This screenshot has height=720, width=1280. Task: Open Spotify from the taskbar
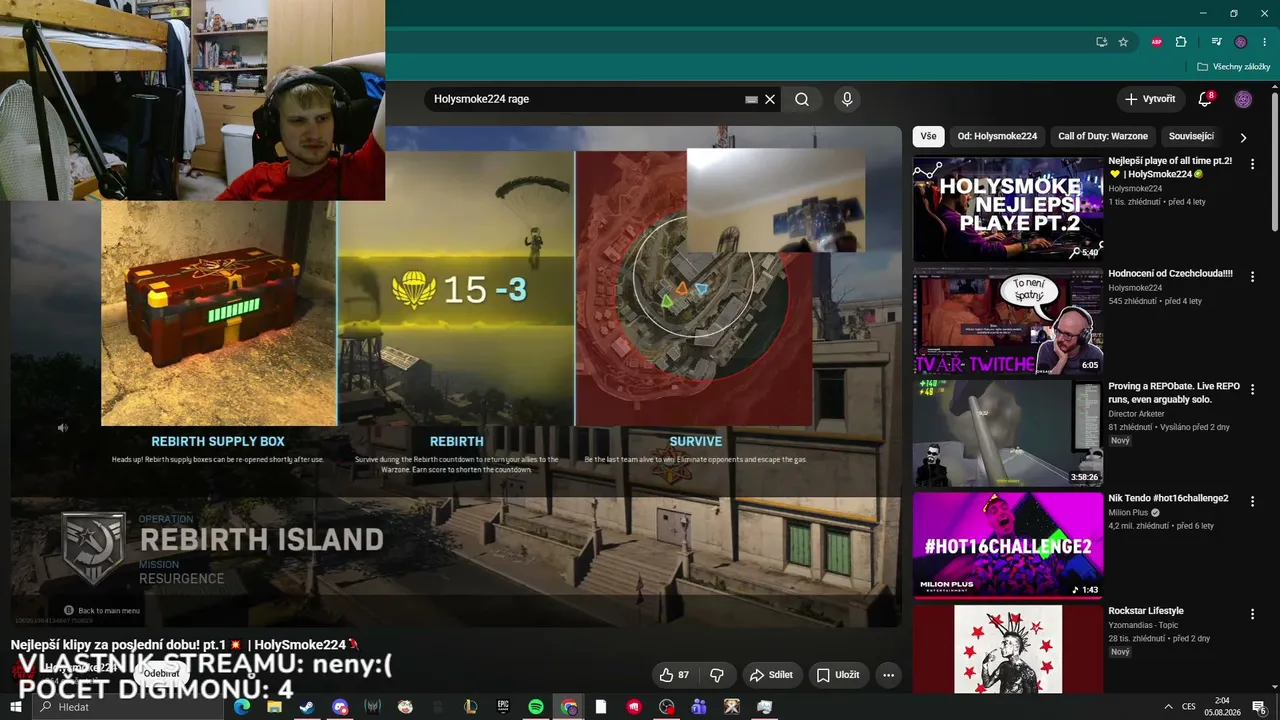pyautogui.click(x=536, y=707)
